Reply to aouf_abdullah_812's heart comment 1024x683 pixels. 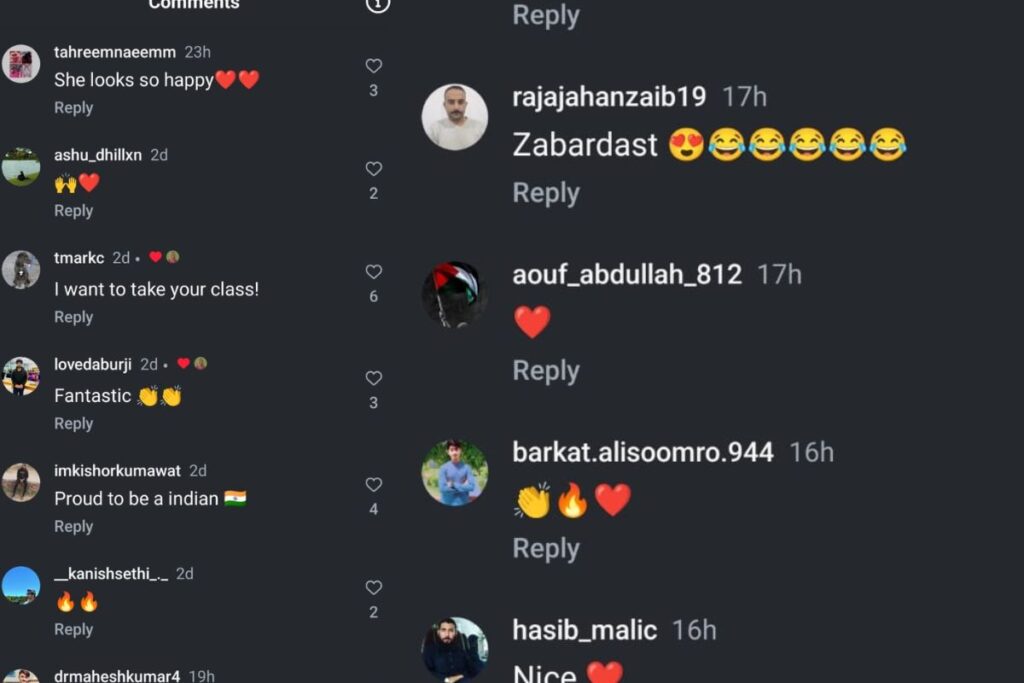(546, 371)
